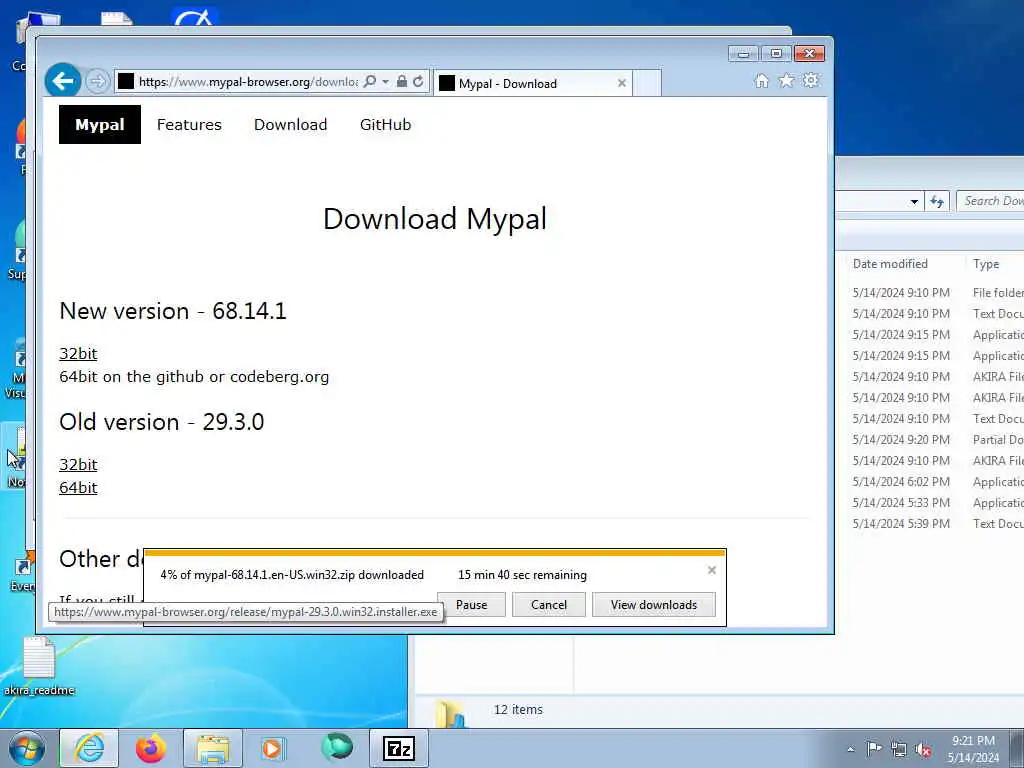Pause the mypal zip download

[x=472, y=605]
